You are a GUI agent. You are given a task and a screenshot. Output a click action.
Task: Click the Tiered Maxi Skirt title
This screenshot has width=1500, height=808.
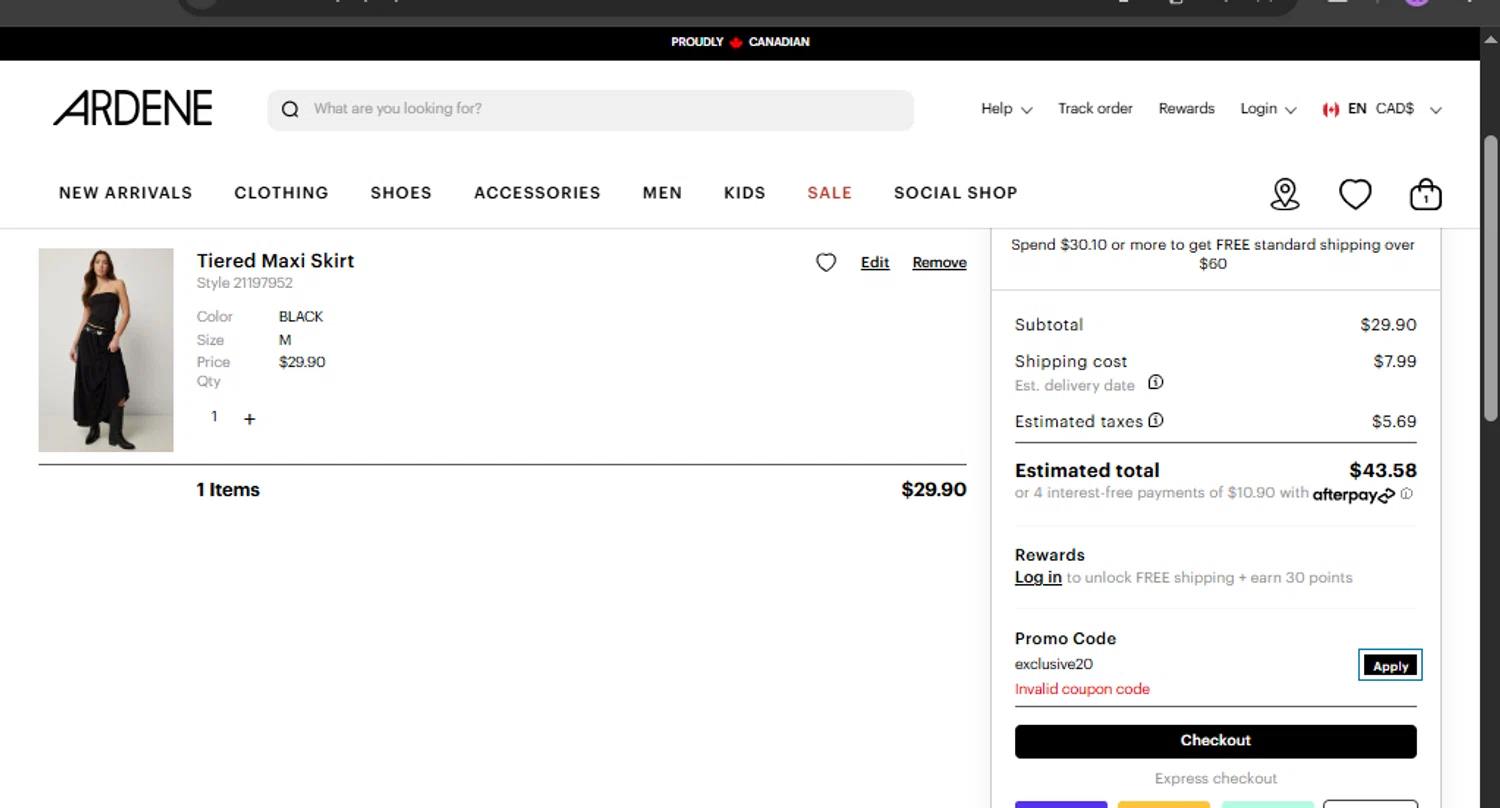tap(275, 261)
